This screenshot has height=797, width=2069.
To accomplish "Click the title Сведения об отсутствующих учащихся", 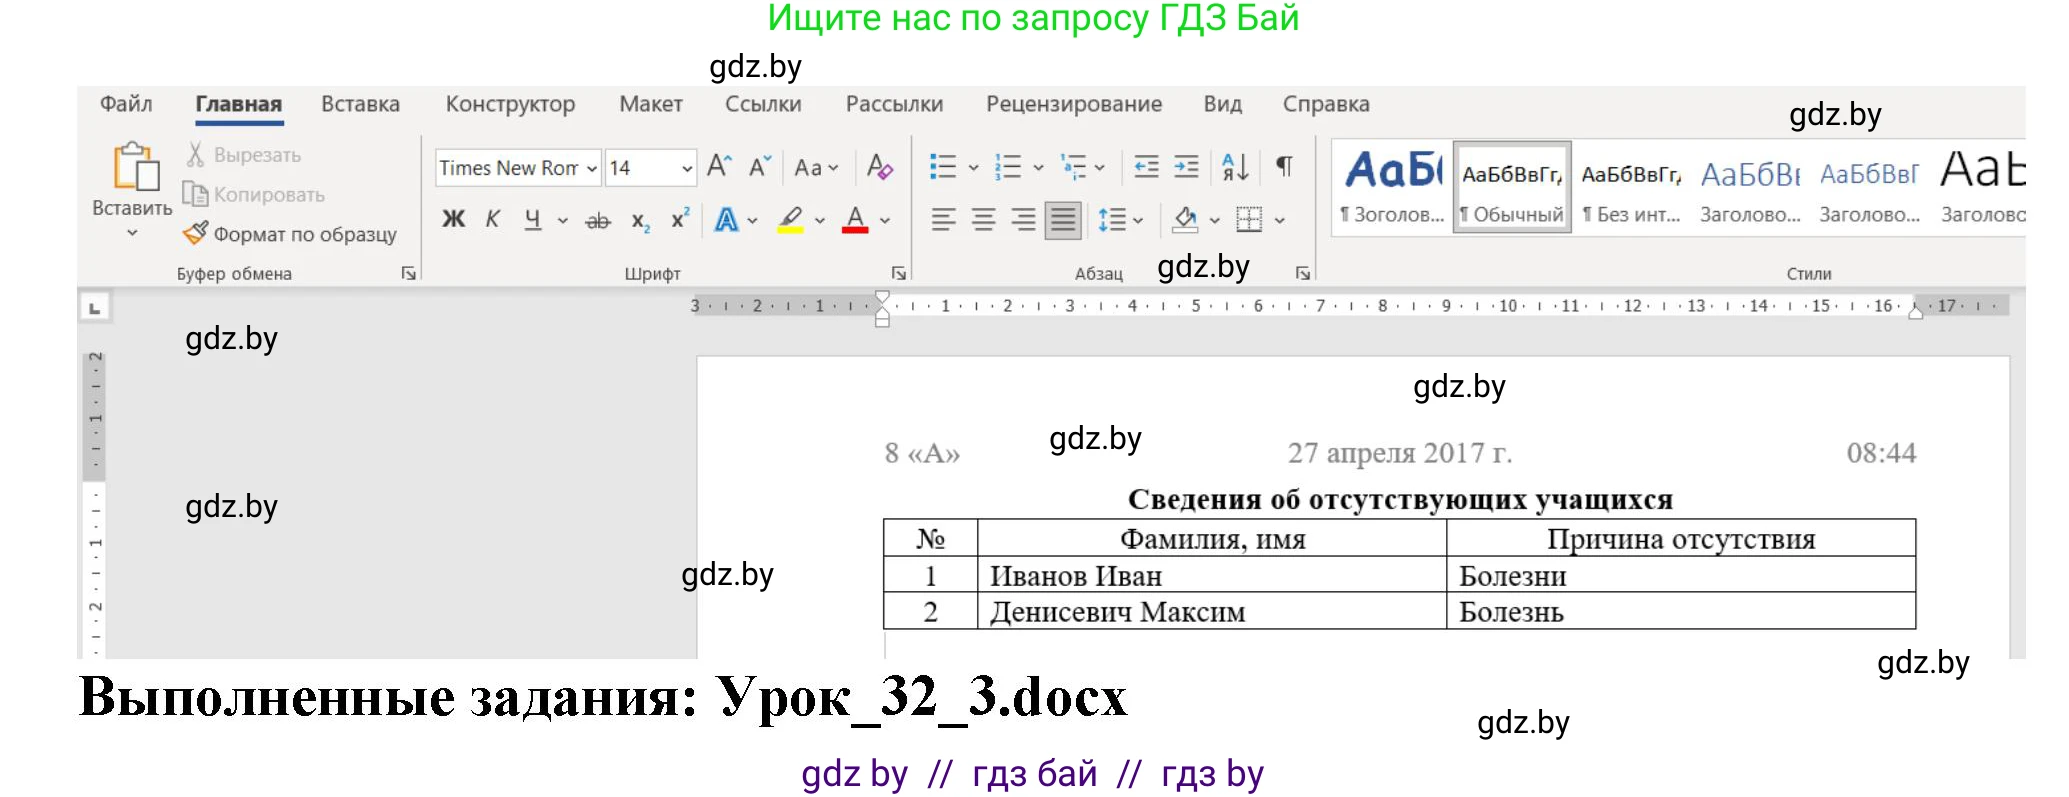I will pos(1400,499).
